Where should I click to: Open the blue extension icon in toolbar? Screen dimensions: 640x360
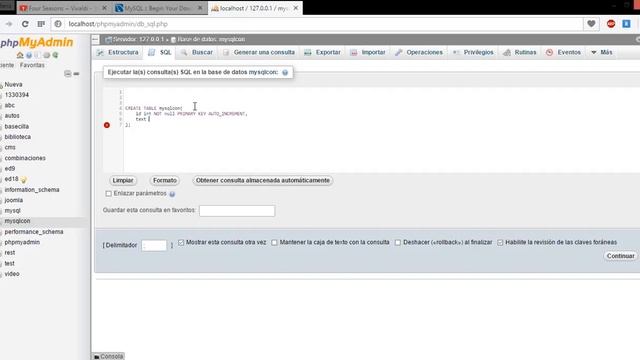point(627,24)
